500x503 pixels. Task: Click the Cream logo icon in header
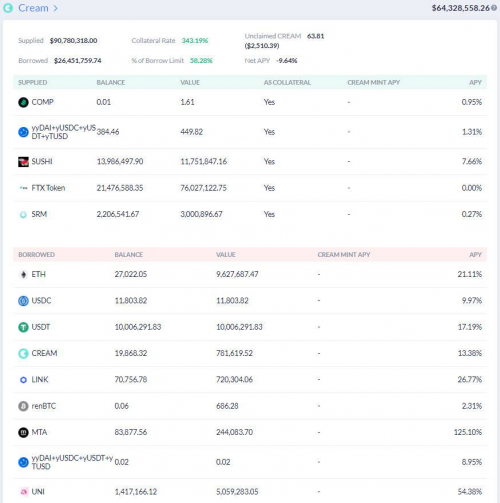click(8, 8)
